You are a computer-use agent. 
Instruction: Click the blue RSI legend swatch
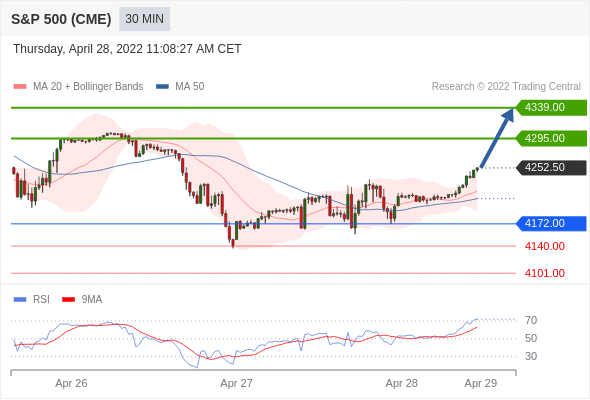click(20, 300)
